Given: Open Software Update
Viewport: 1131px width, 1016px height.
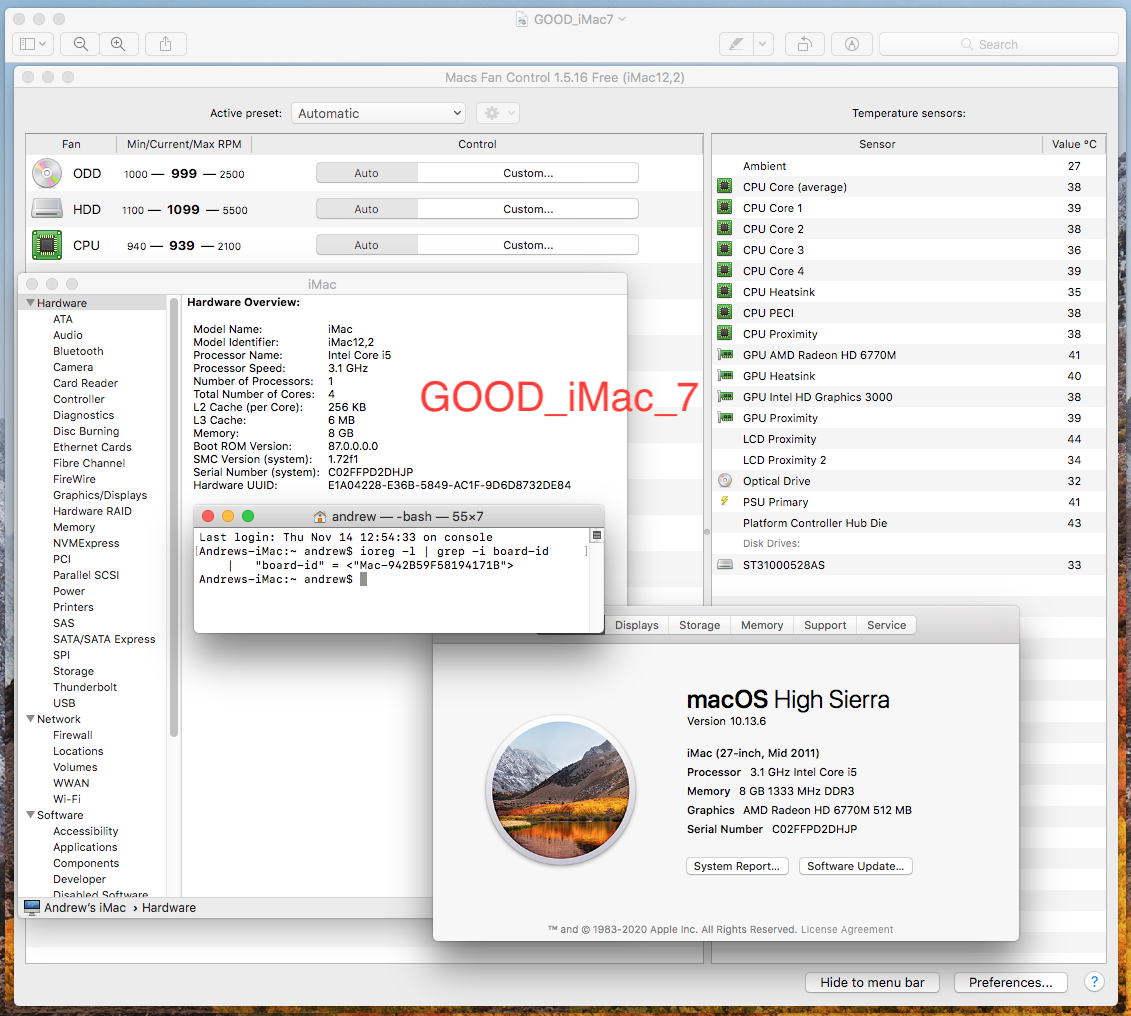Looking at the screenshot, I should [x=855, y=866].
